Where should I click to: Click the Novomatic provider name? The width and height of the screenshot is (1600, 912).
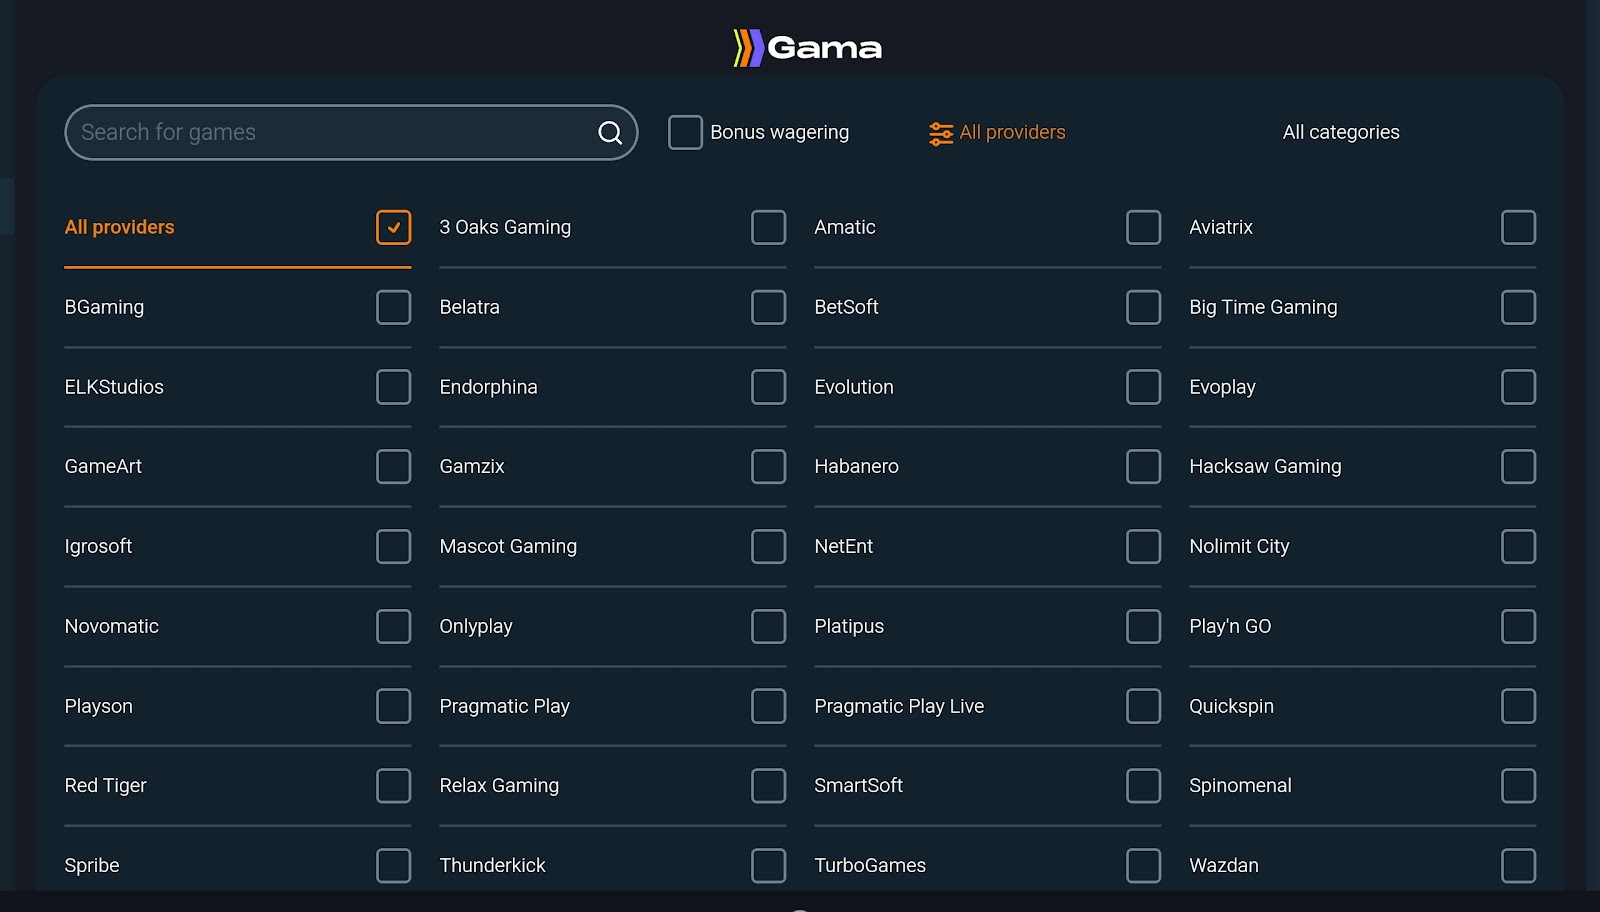[x=112, y=626]
